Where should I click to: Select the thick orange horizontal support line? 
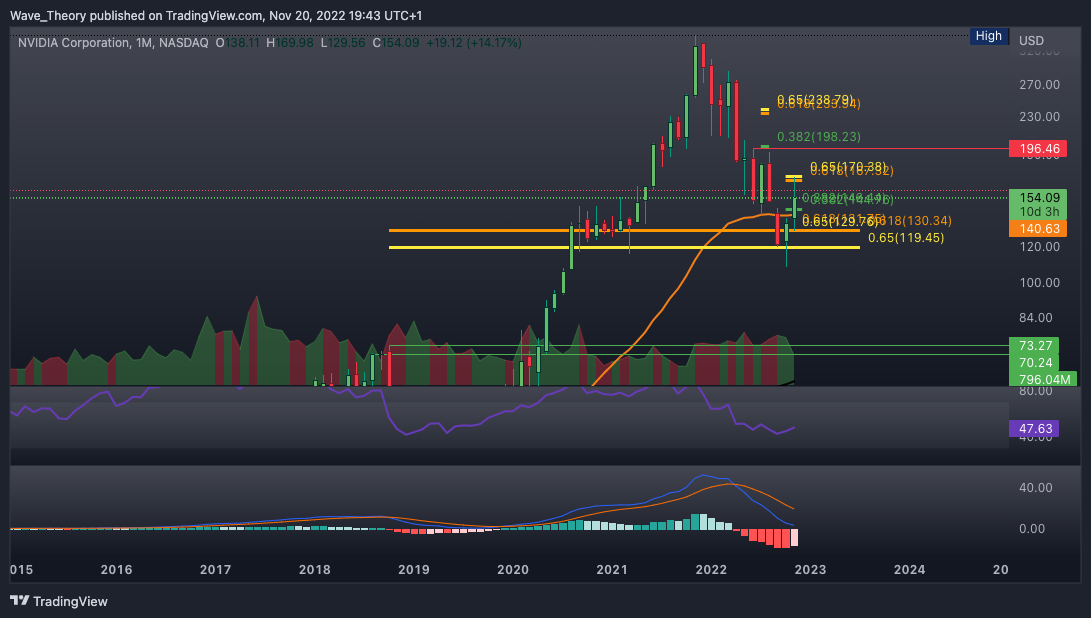pyautogui.click(x=624, y=230)
